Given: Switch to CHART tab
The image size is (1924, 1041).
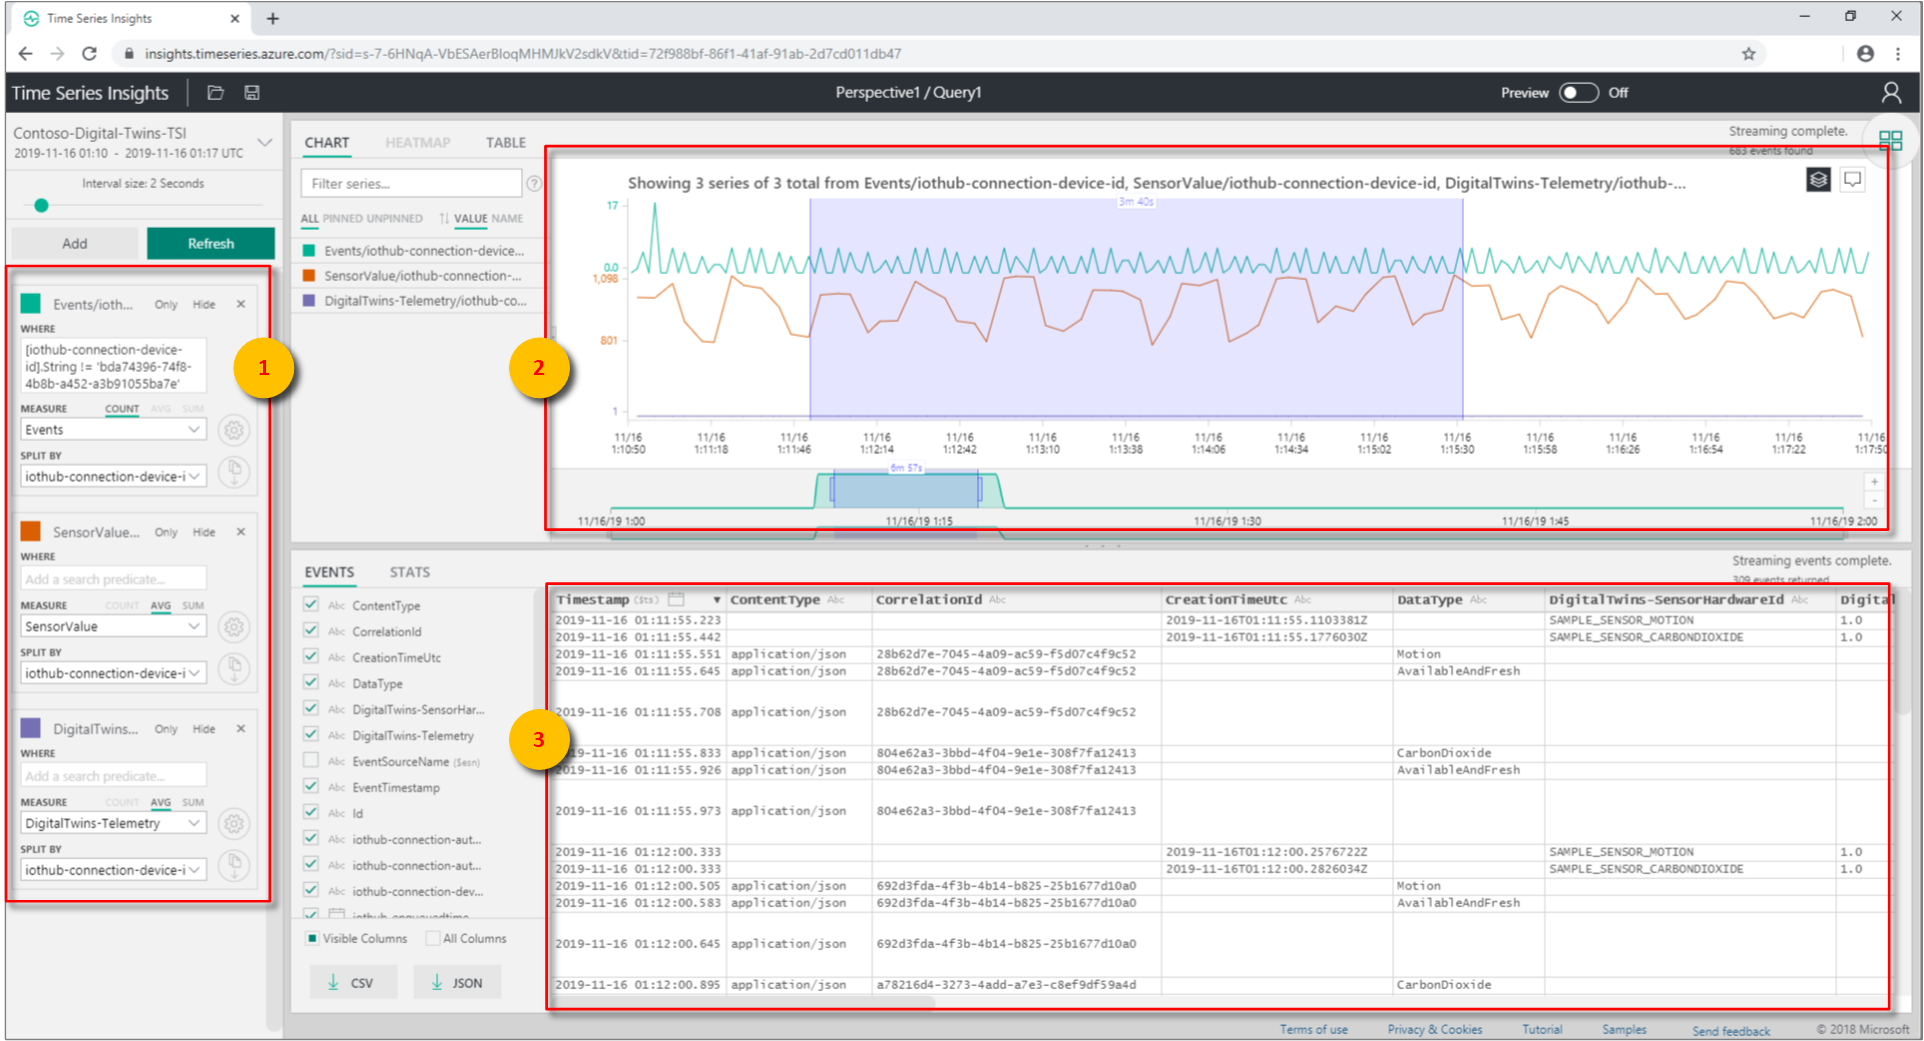Looking at the screenshot, I should (x=327, y=143).
